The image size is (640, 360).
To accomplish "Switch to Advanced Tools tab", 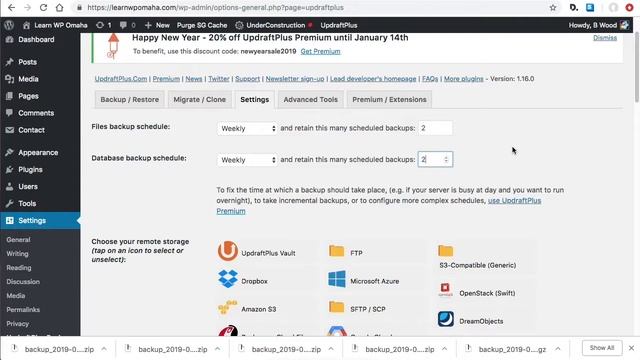I will [311, 100].
